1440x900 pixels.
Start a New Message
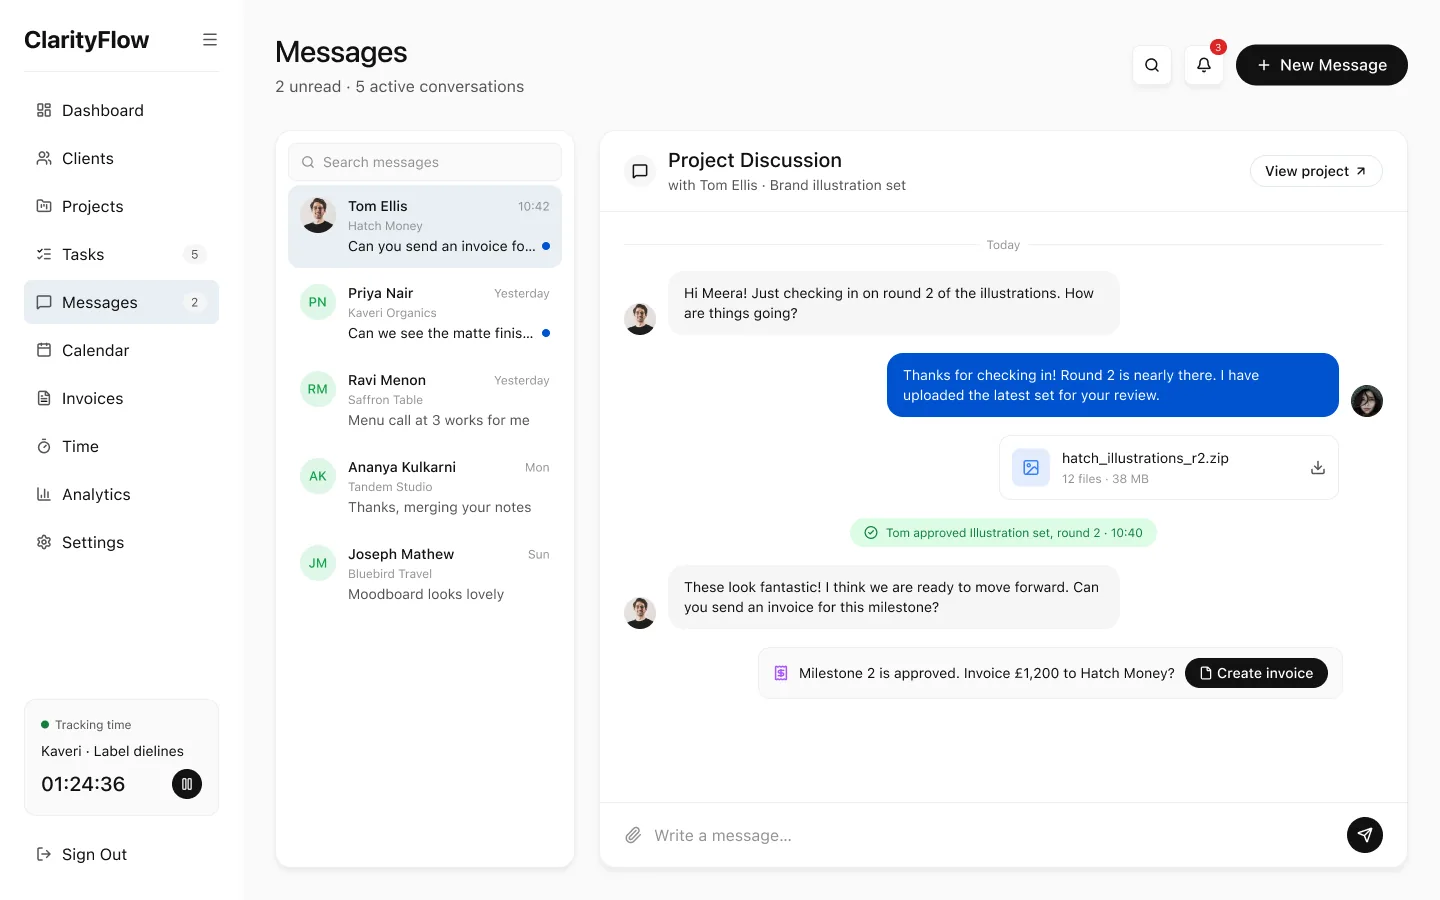(1322, 65)
